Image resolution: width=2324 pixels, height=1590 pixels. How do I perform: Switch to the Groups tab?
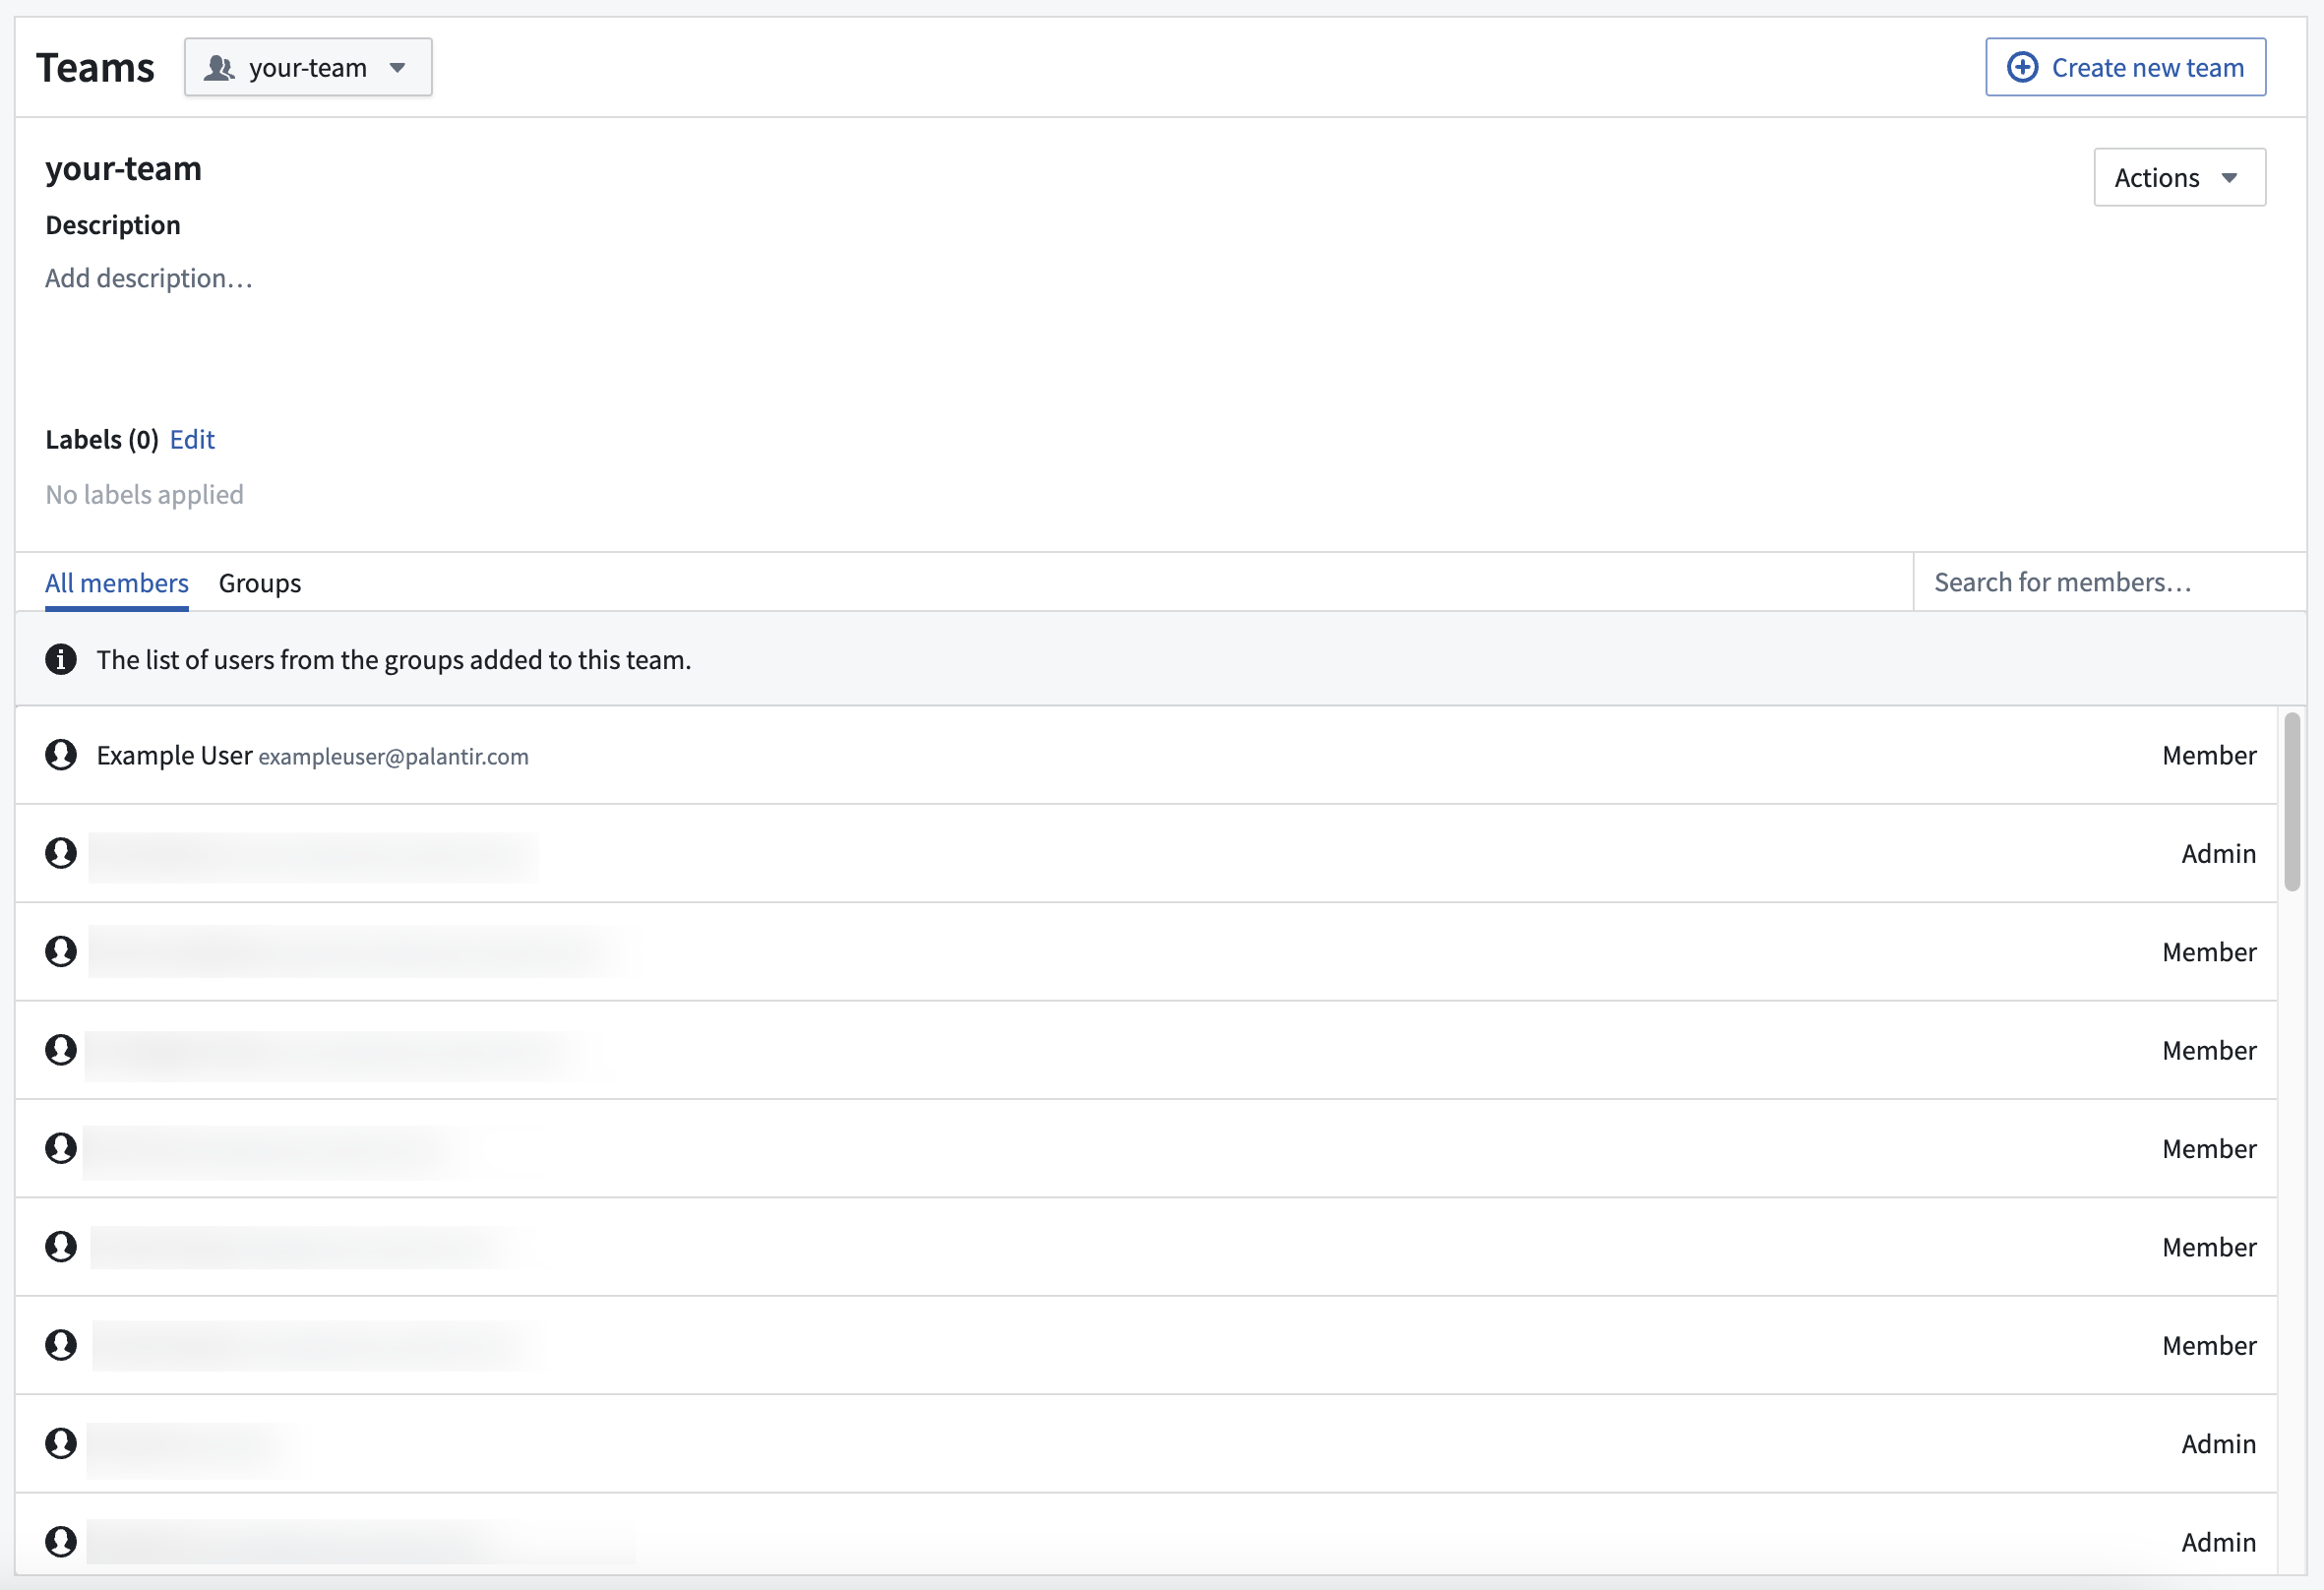(260, 583)
